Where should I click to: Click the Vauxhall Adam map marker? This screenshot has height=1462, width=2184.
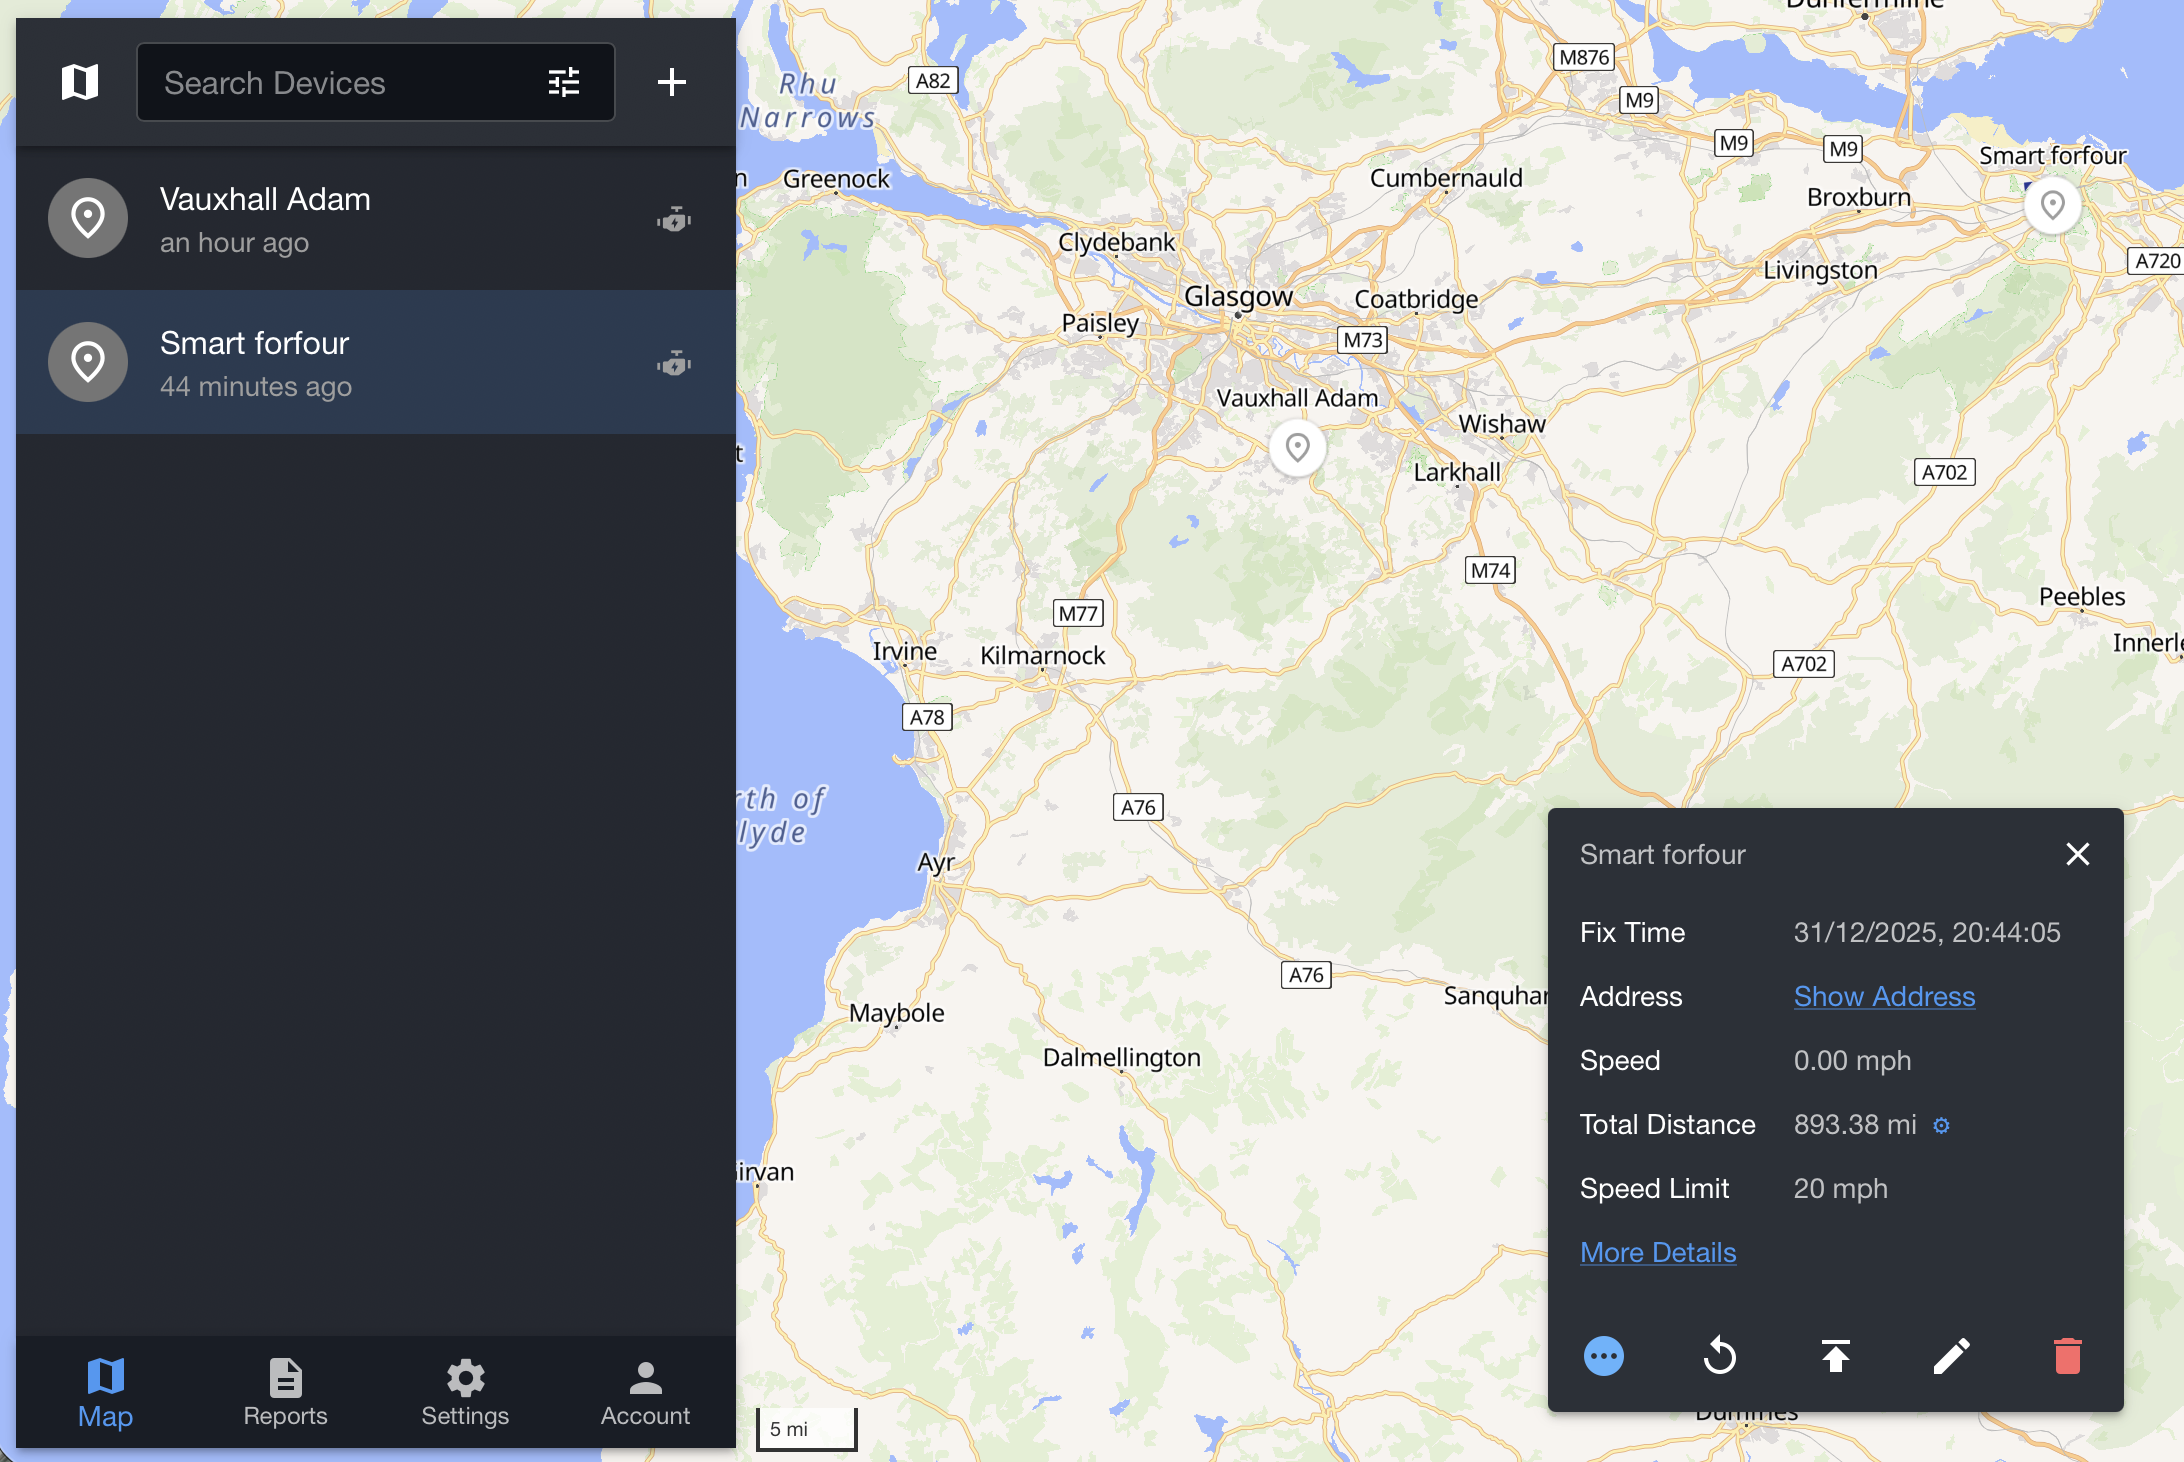click(1297, 447)
